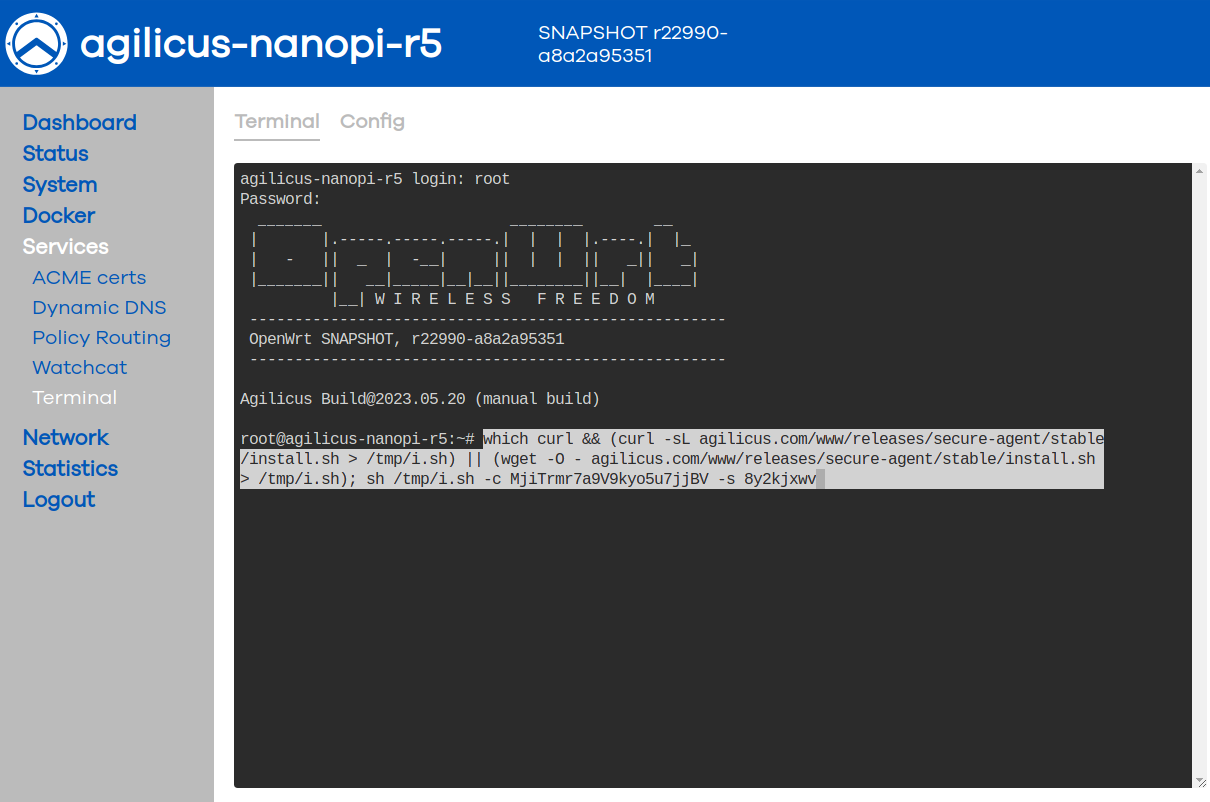
Task: Log out using the Logout link
Action: [59, 499]
